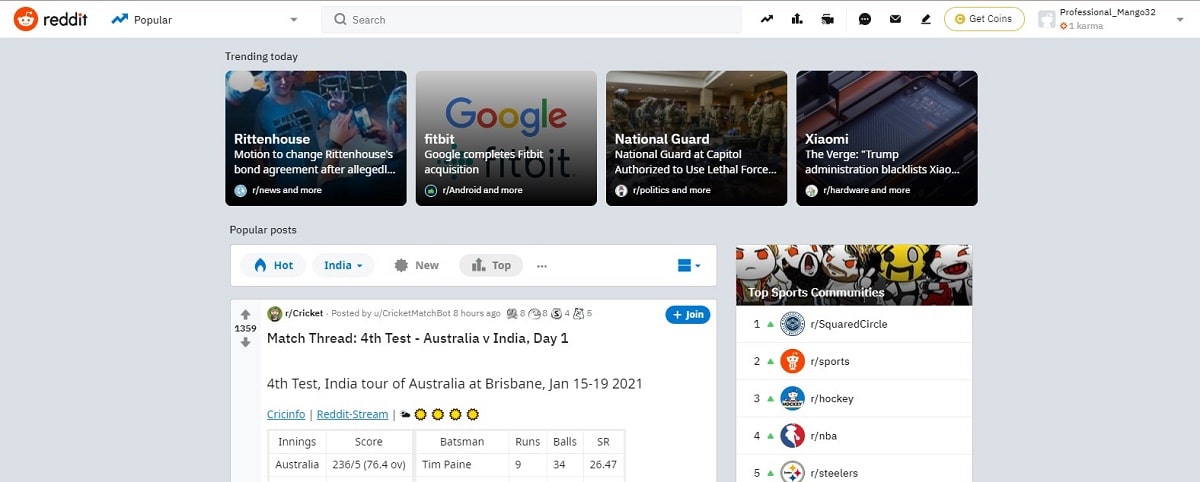This screenshot has width=1200, height=482.
Task: Open the messages envelope icon
Action: coord(895,19)
